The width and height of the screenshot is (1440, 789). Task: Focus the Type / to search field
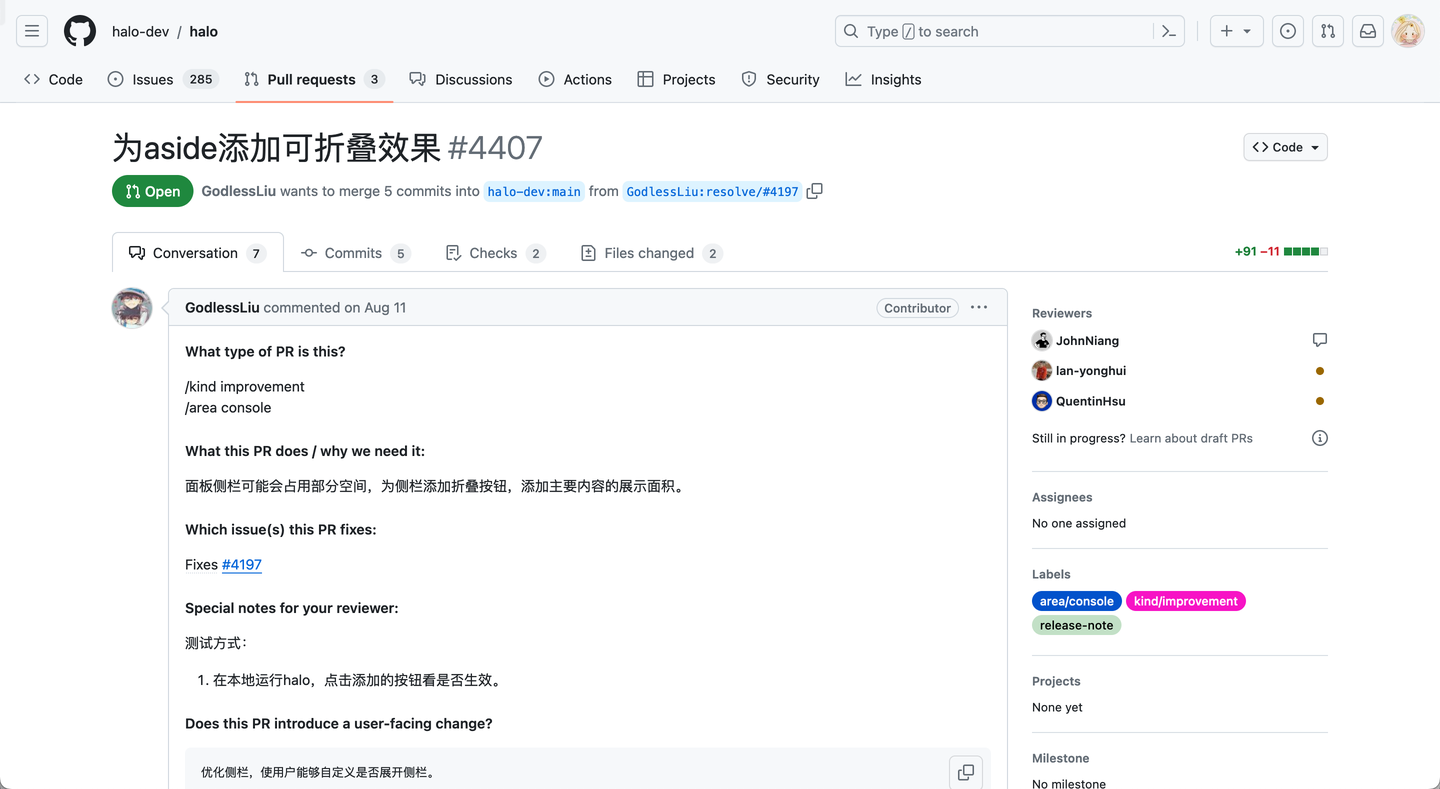pyautogui.click(x=1010, y=31)
